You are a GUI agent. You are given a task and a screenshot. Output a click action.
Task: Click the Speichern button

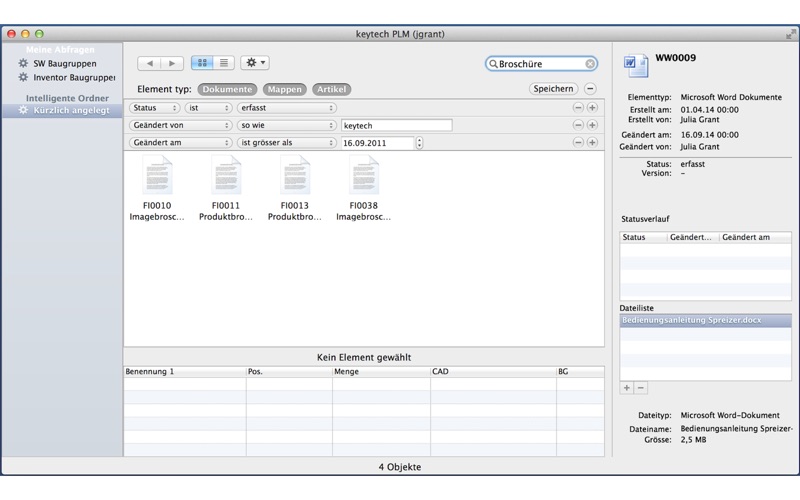(554, 89)
